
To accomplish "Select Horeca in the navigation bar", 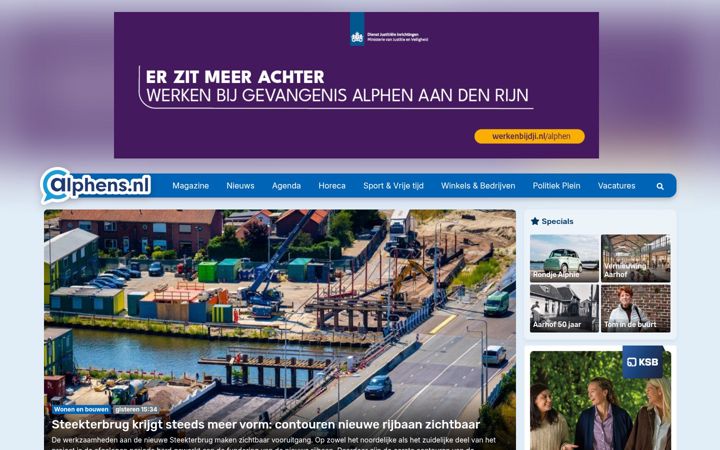I will (332, 186).
